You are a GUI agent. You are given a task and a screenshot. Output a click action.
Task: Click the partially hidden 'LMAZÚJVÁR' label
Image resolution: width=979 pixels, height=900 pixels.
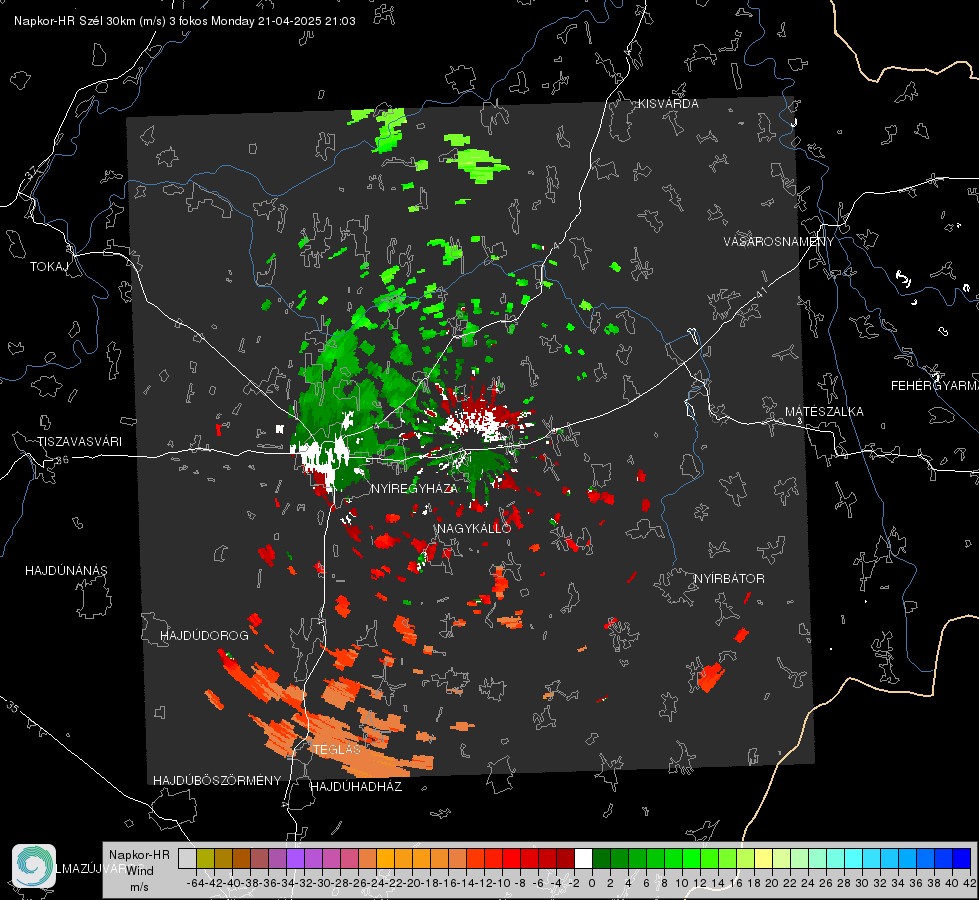[92, 869]
